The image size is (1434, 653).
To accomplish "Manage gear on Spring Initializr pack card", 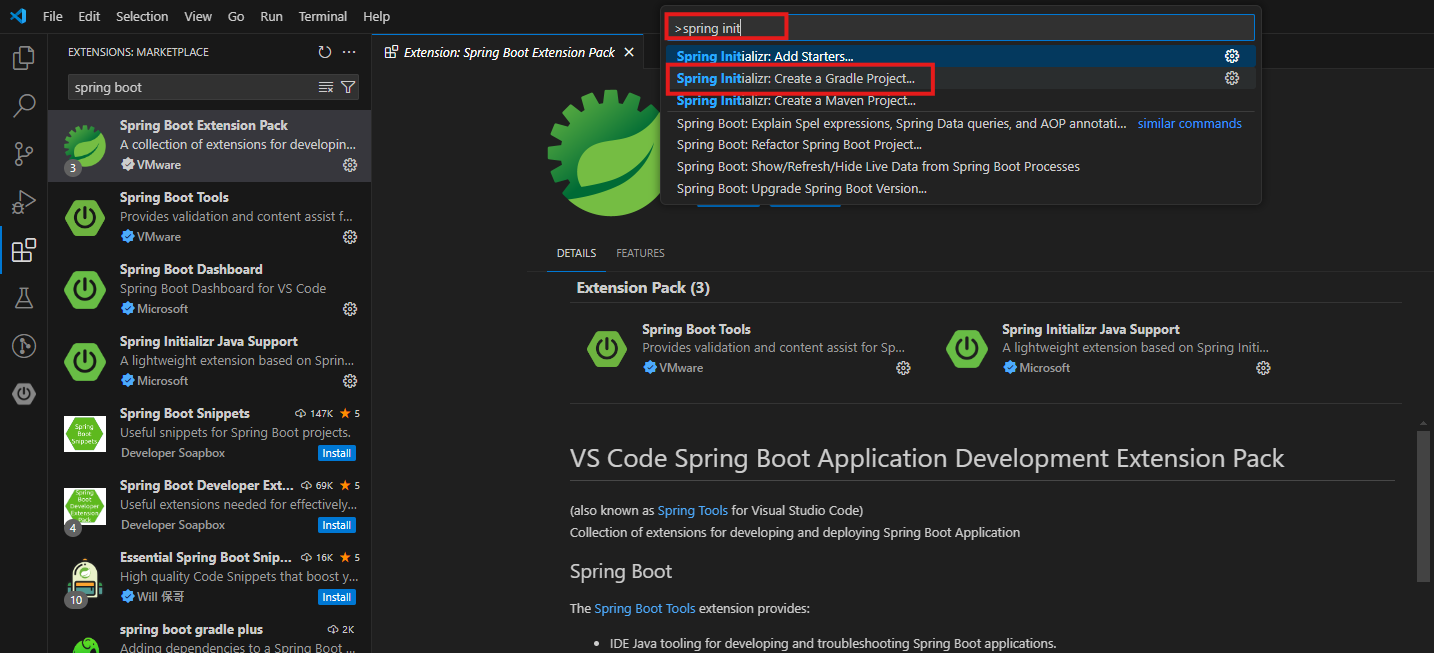I will (1263, 368).
